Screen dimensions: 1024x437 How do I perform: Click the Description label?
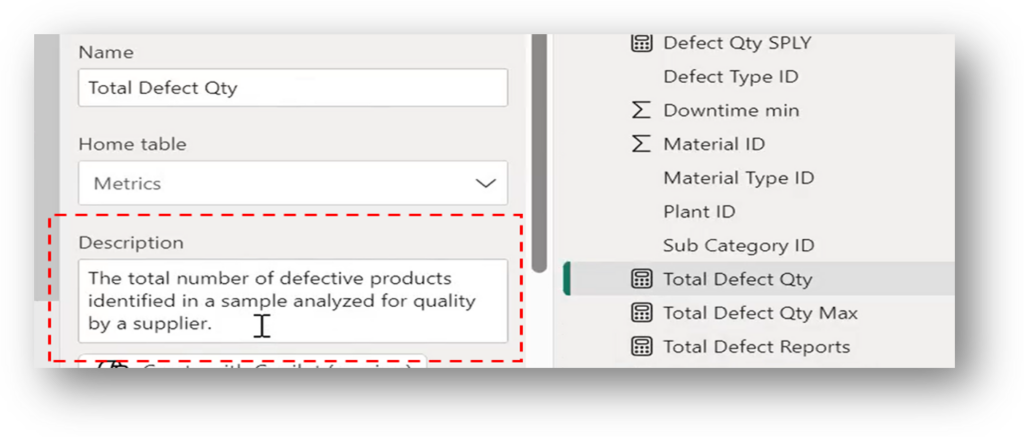pyautogui.click(x=131, y=242)
